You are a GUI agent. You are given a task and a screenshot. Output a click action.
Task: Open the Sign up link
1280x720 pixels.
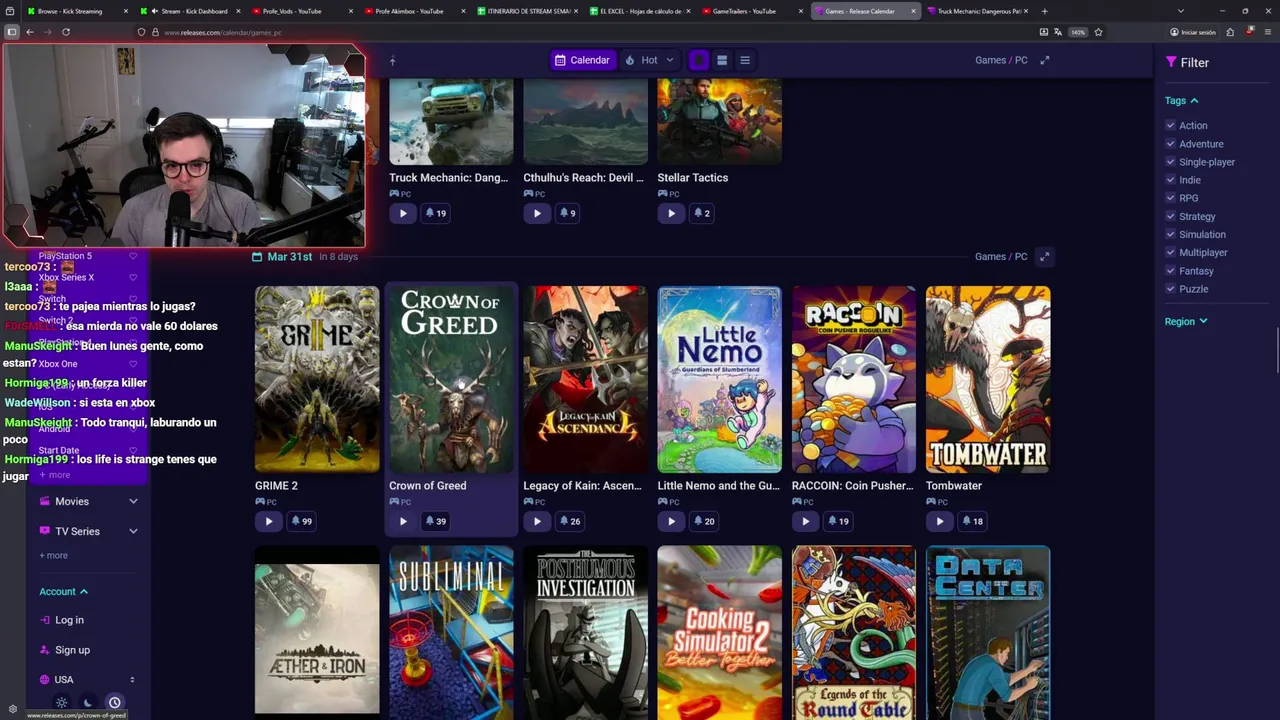point(65,650)
